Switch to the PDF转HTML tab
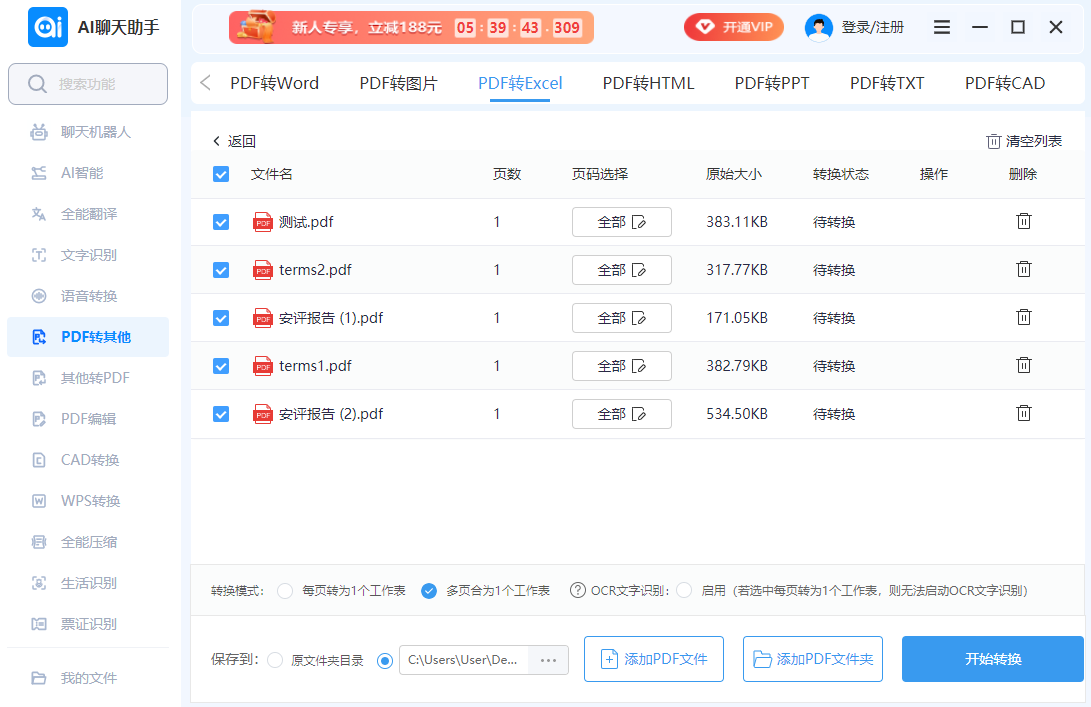 click(648, 84)
